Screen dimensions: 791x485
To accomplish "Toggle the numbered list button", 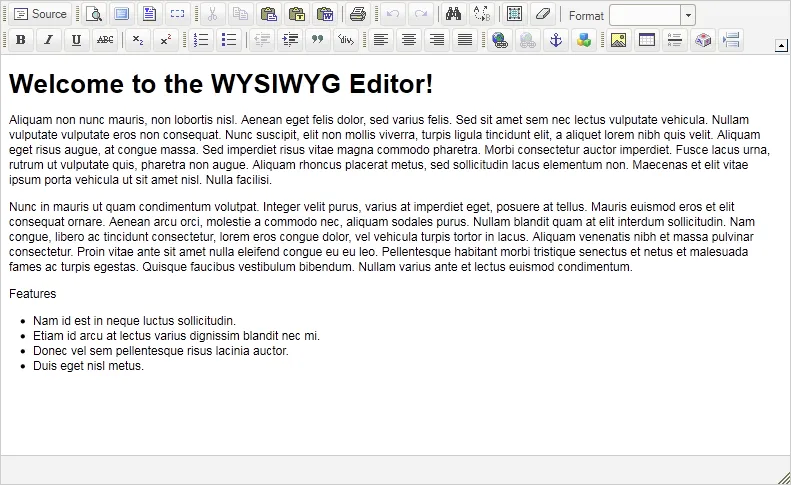I will coord(201,40).
